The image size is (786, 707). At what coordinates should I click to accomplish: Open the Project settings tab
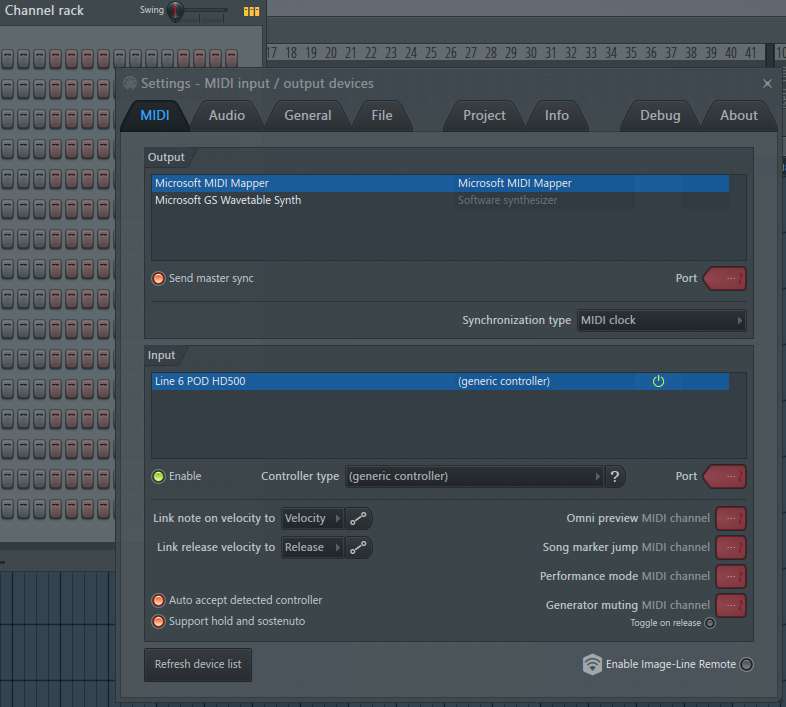pyautogui.click(x=484, y=115)
